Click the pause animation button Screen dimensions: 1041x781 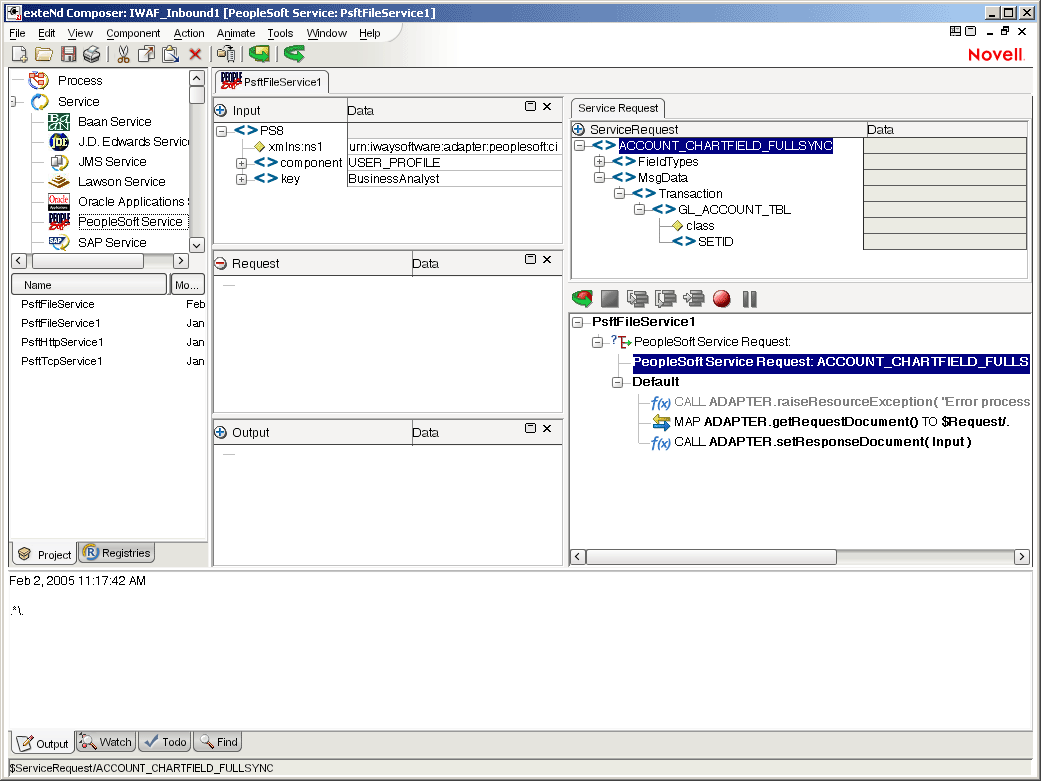point(750,300)
